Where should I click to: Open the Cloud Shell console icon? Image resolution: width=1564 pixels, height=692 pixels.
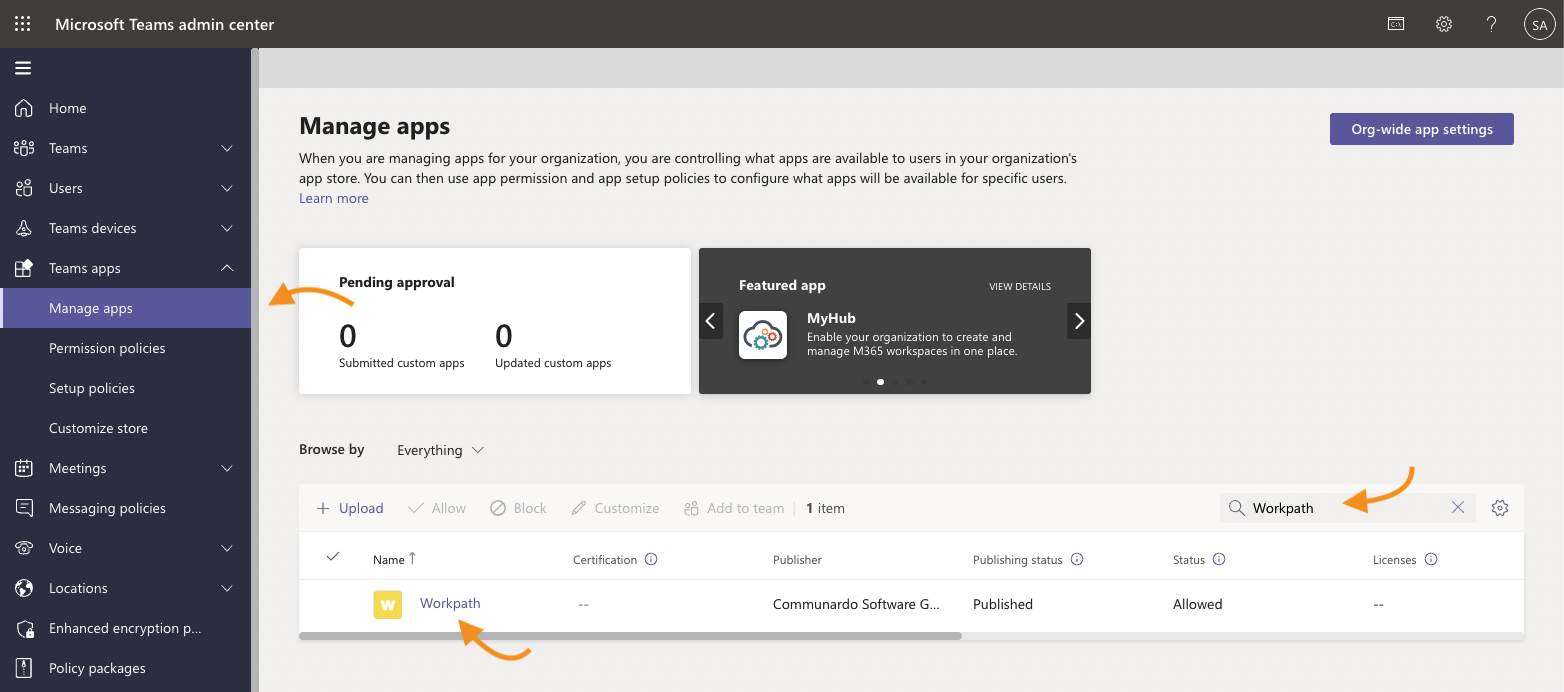pos(1396,24)
